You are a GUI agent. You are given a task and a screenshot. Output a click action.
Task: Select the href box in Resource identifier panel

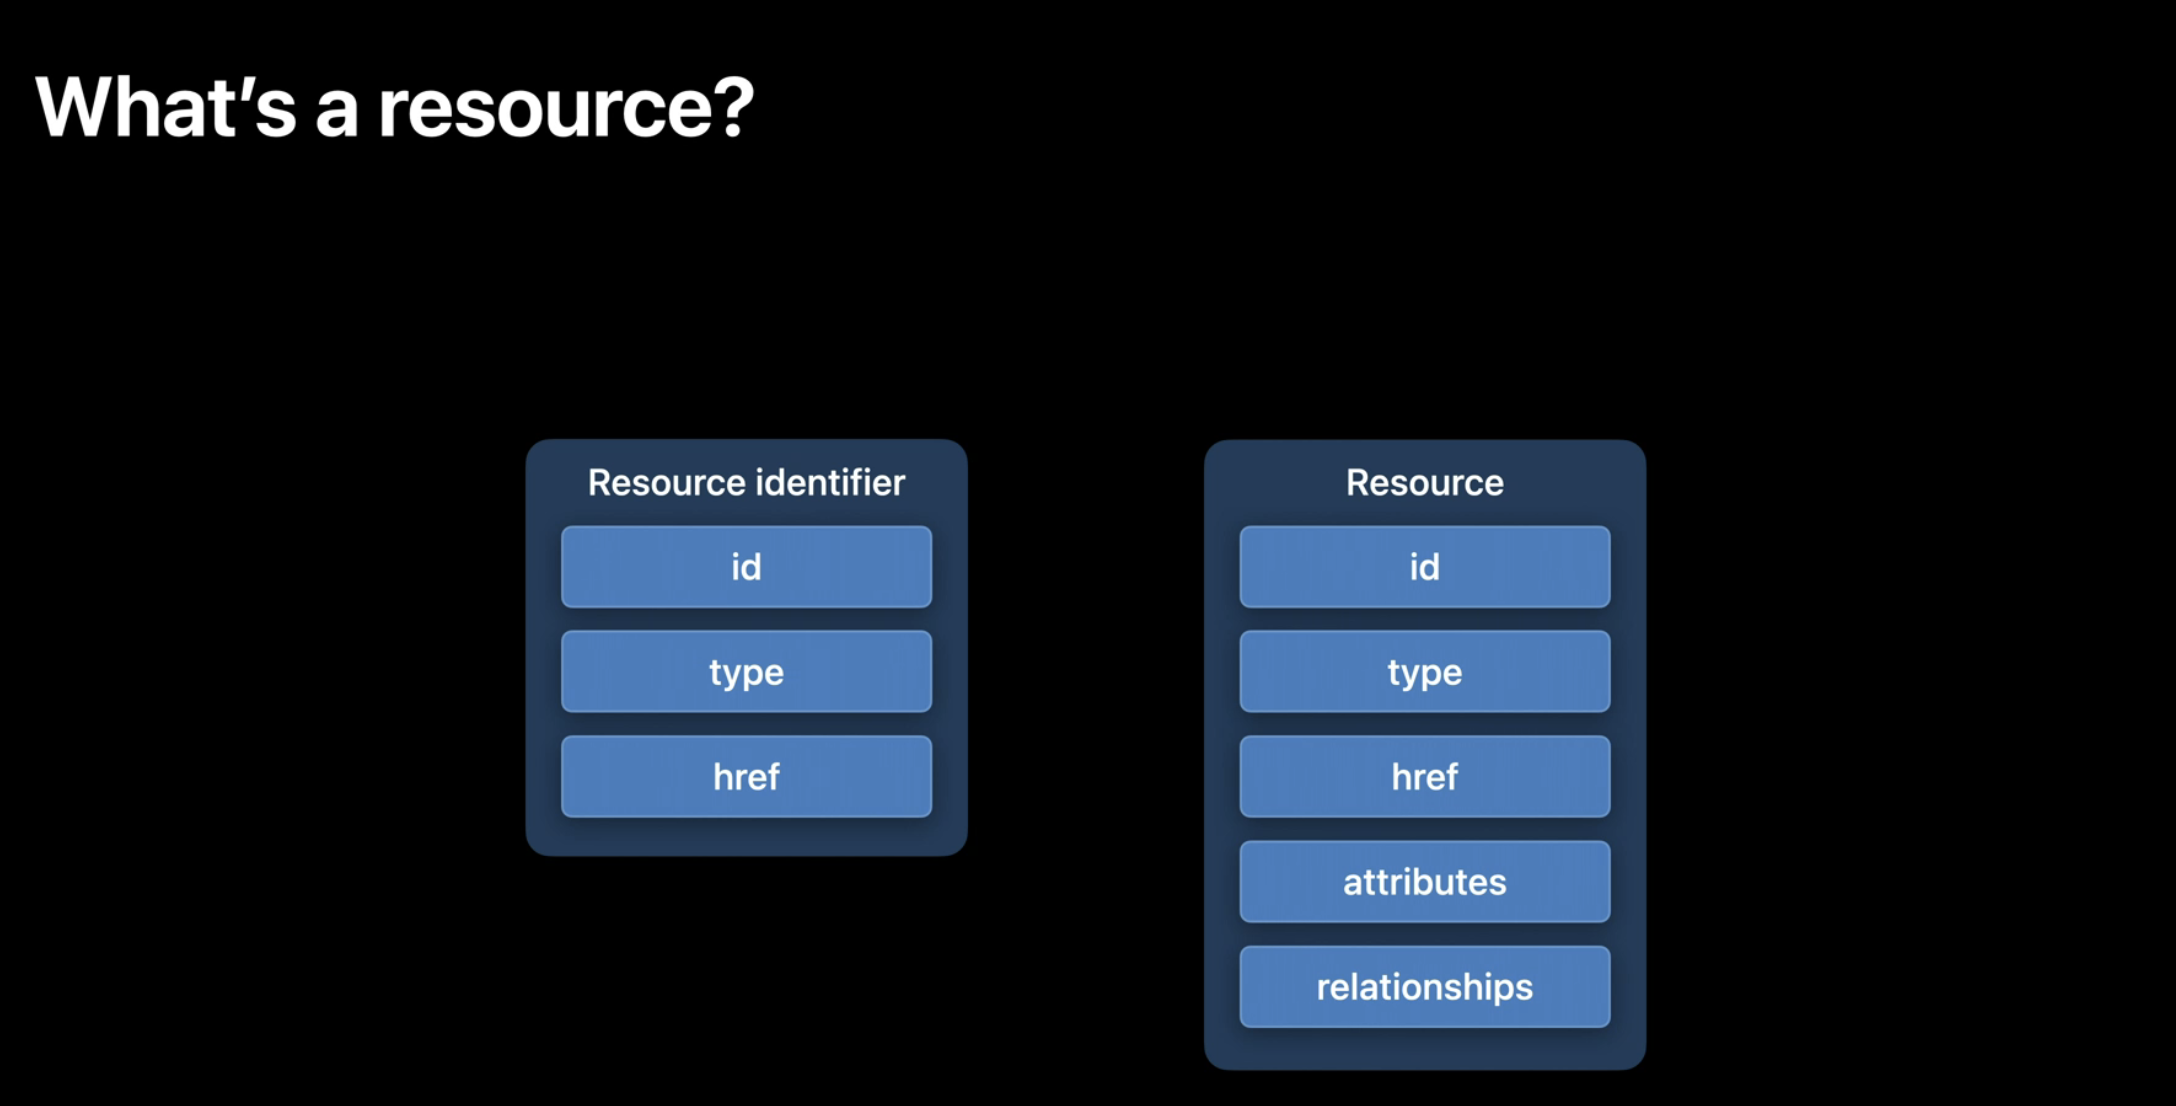(746, 777)
